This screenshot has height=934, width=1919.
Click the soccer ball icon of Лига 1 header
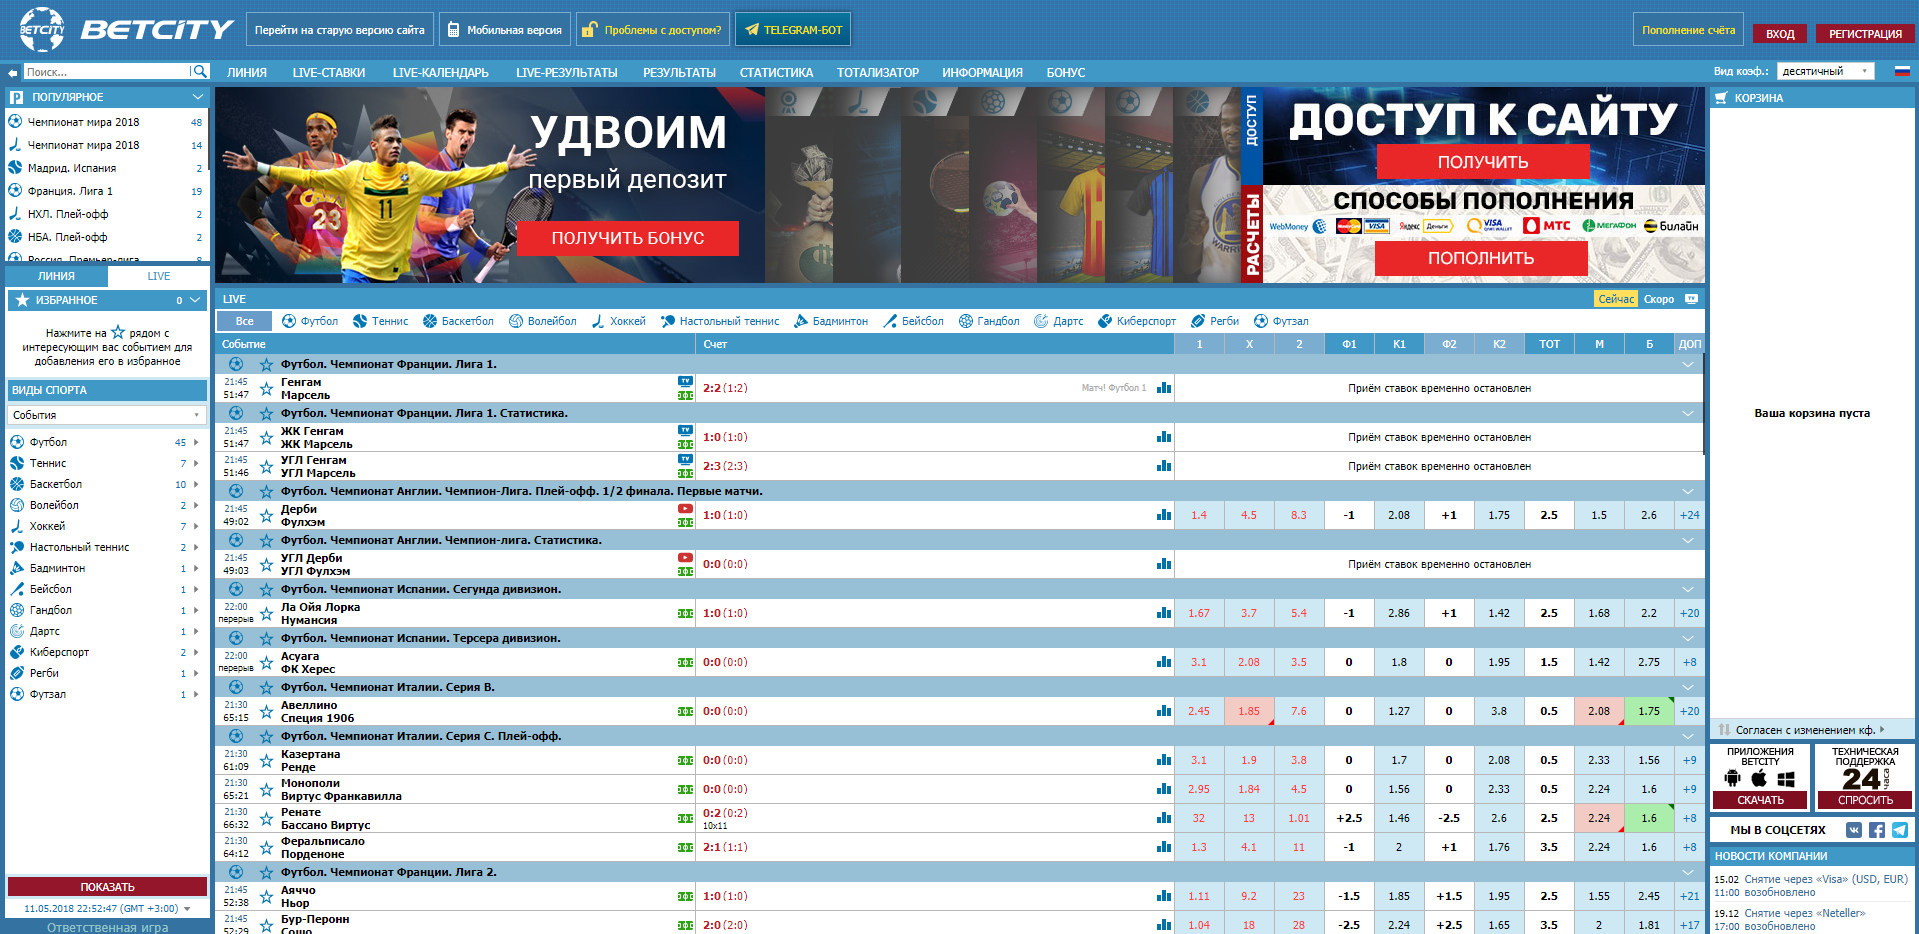click(x=236, y=364)
